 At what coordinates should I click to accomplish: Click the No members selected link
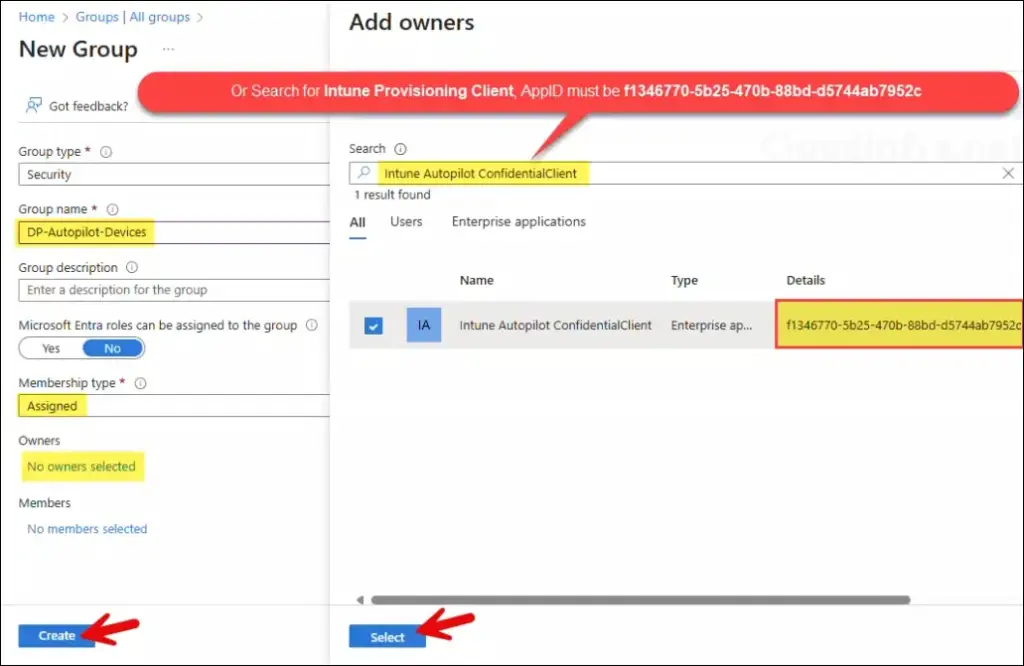(87, 529)
